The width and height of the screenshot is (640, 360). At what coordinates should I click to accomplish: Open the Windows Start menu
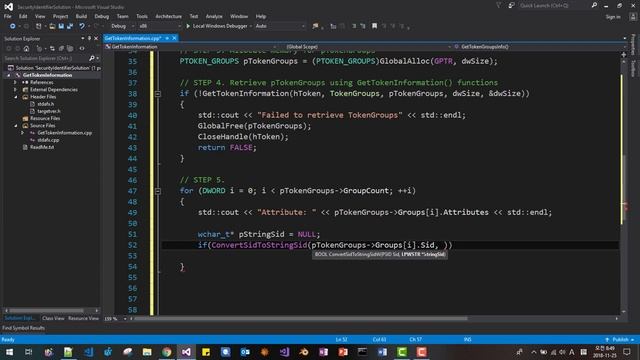[9, 352]
